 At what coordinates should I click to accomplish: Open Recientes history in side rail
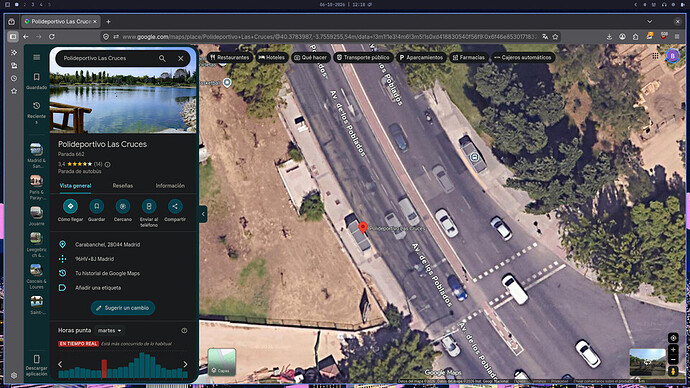tap(37, 112)
